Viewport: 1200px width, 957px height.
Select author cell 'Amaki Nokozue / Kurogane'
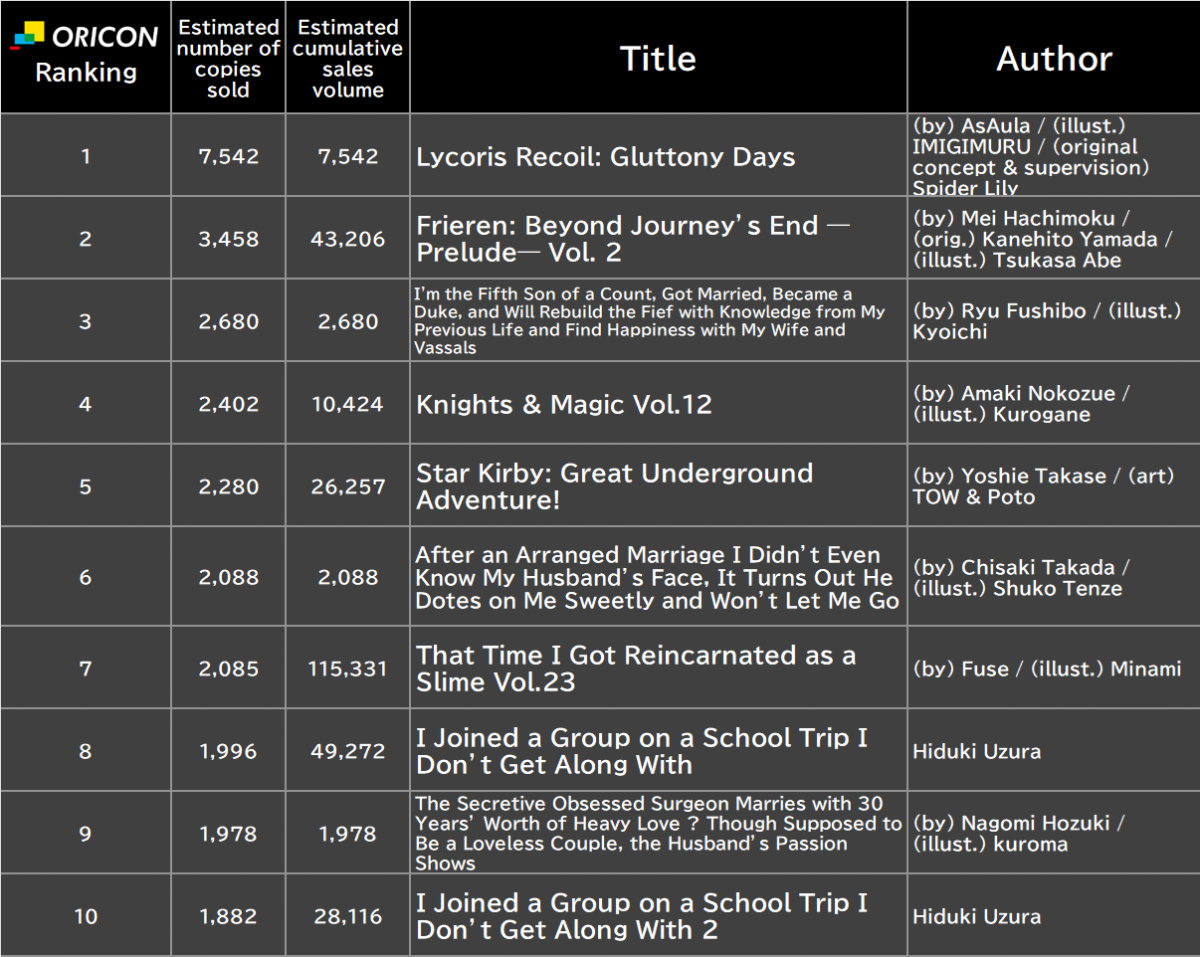1053,404
